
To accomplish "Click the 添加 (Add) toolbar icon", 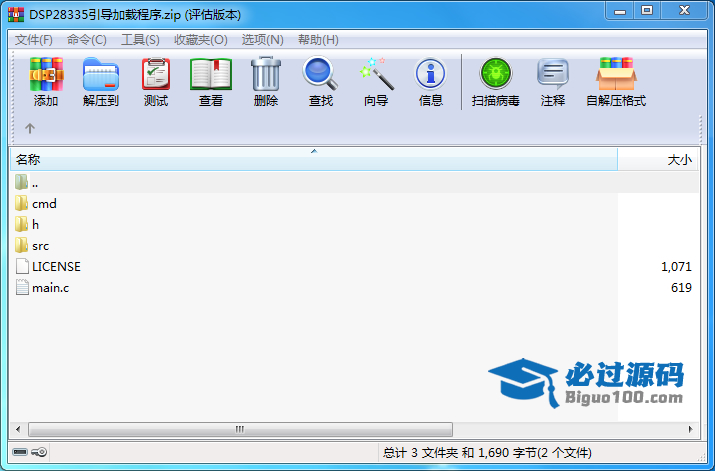I will click(x=46, y=74).
